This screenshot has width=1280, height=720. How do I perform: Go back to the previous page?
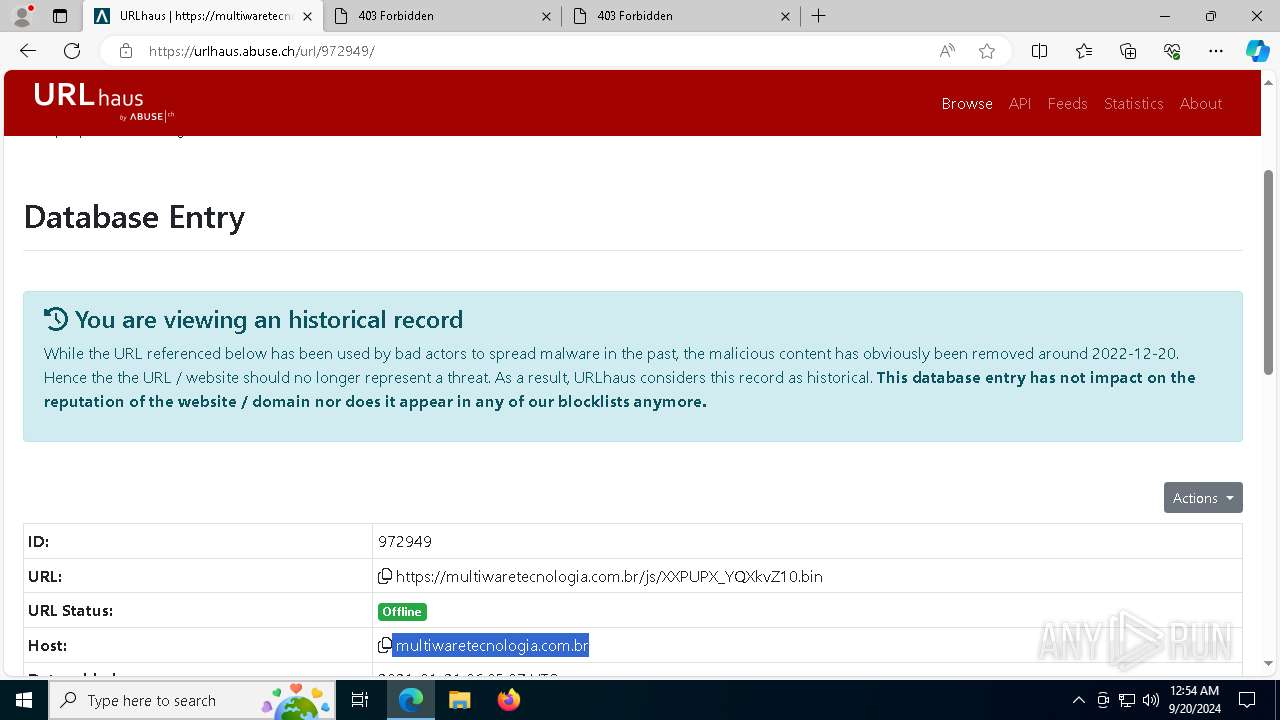(28, 51)
